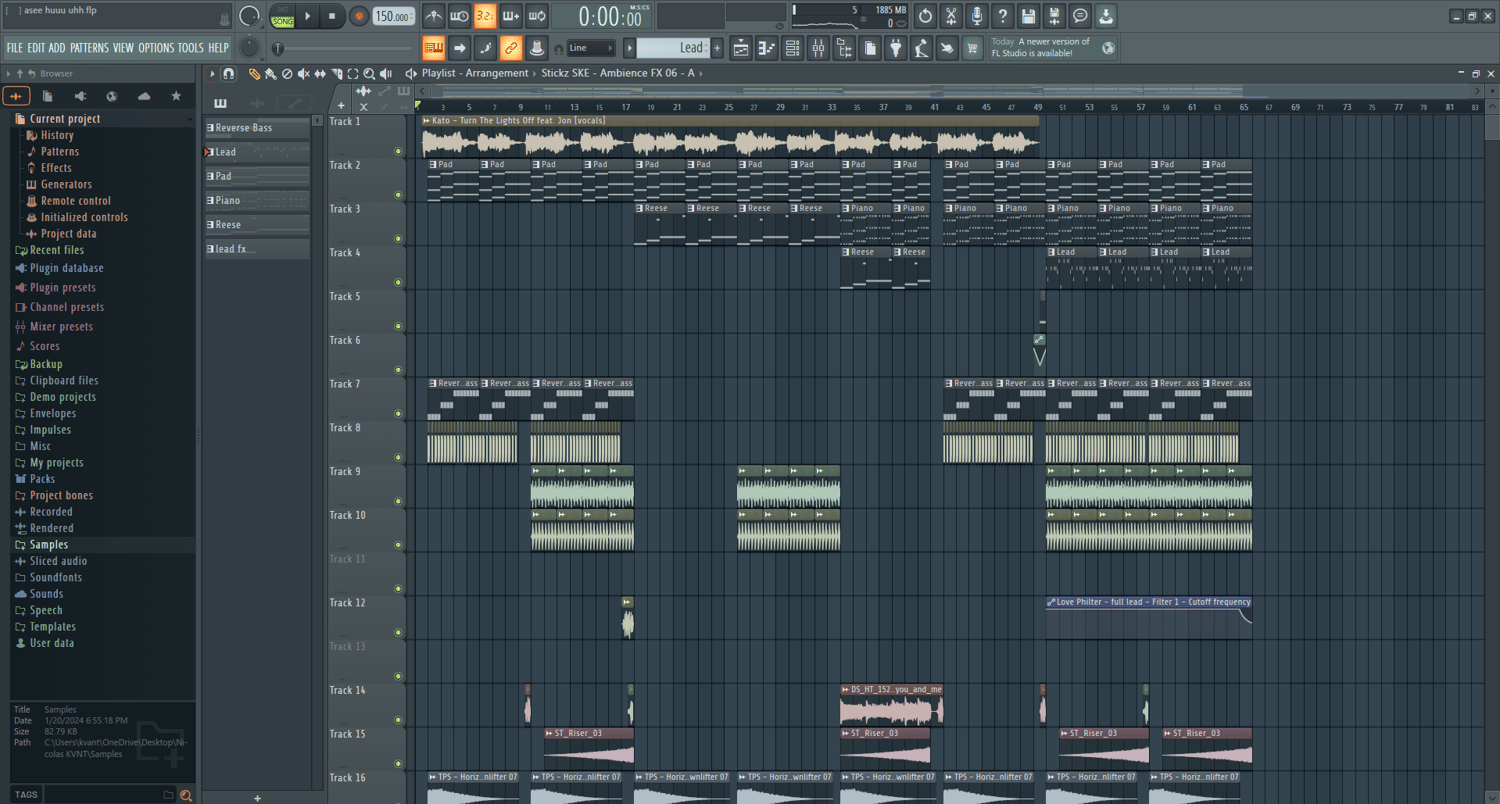Select the Zoom tool in Playlist

(x=369, y=74)
